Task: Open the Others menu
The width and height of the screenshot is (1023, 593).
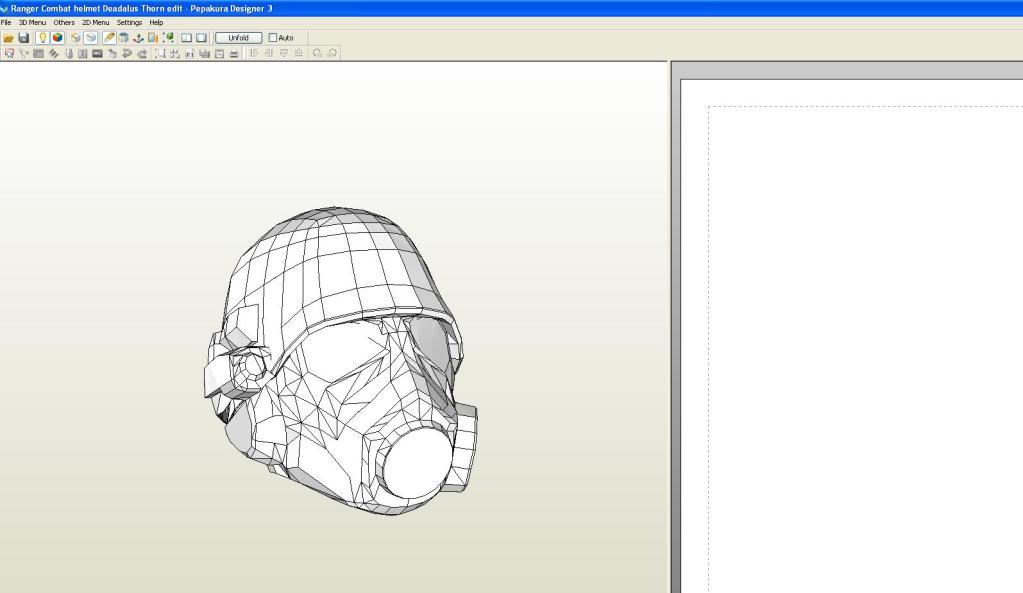Action: click(x=64, y=22)
